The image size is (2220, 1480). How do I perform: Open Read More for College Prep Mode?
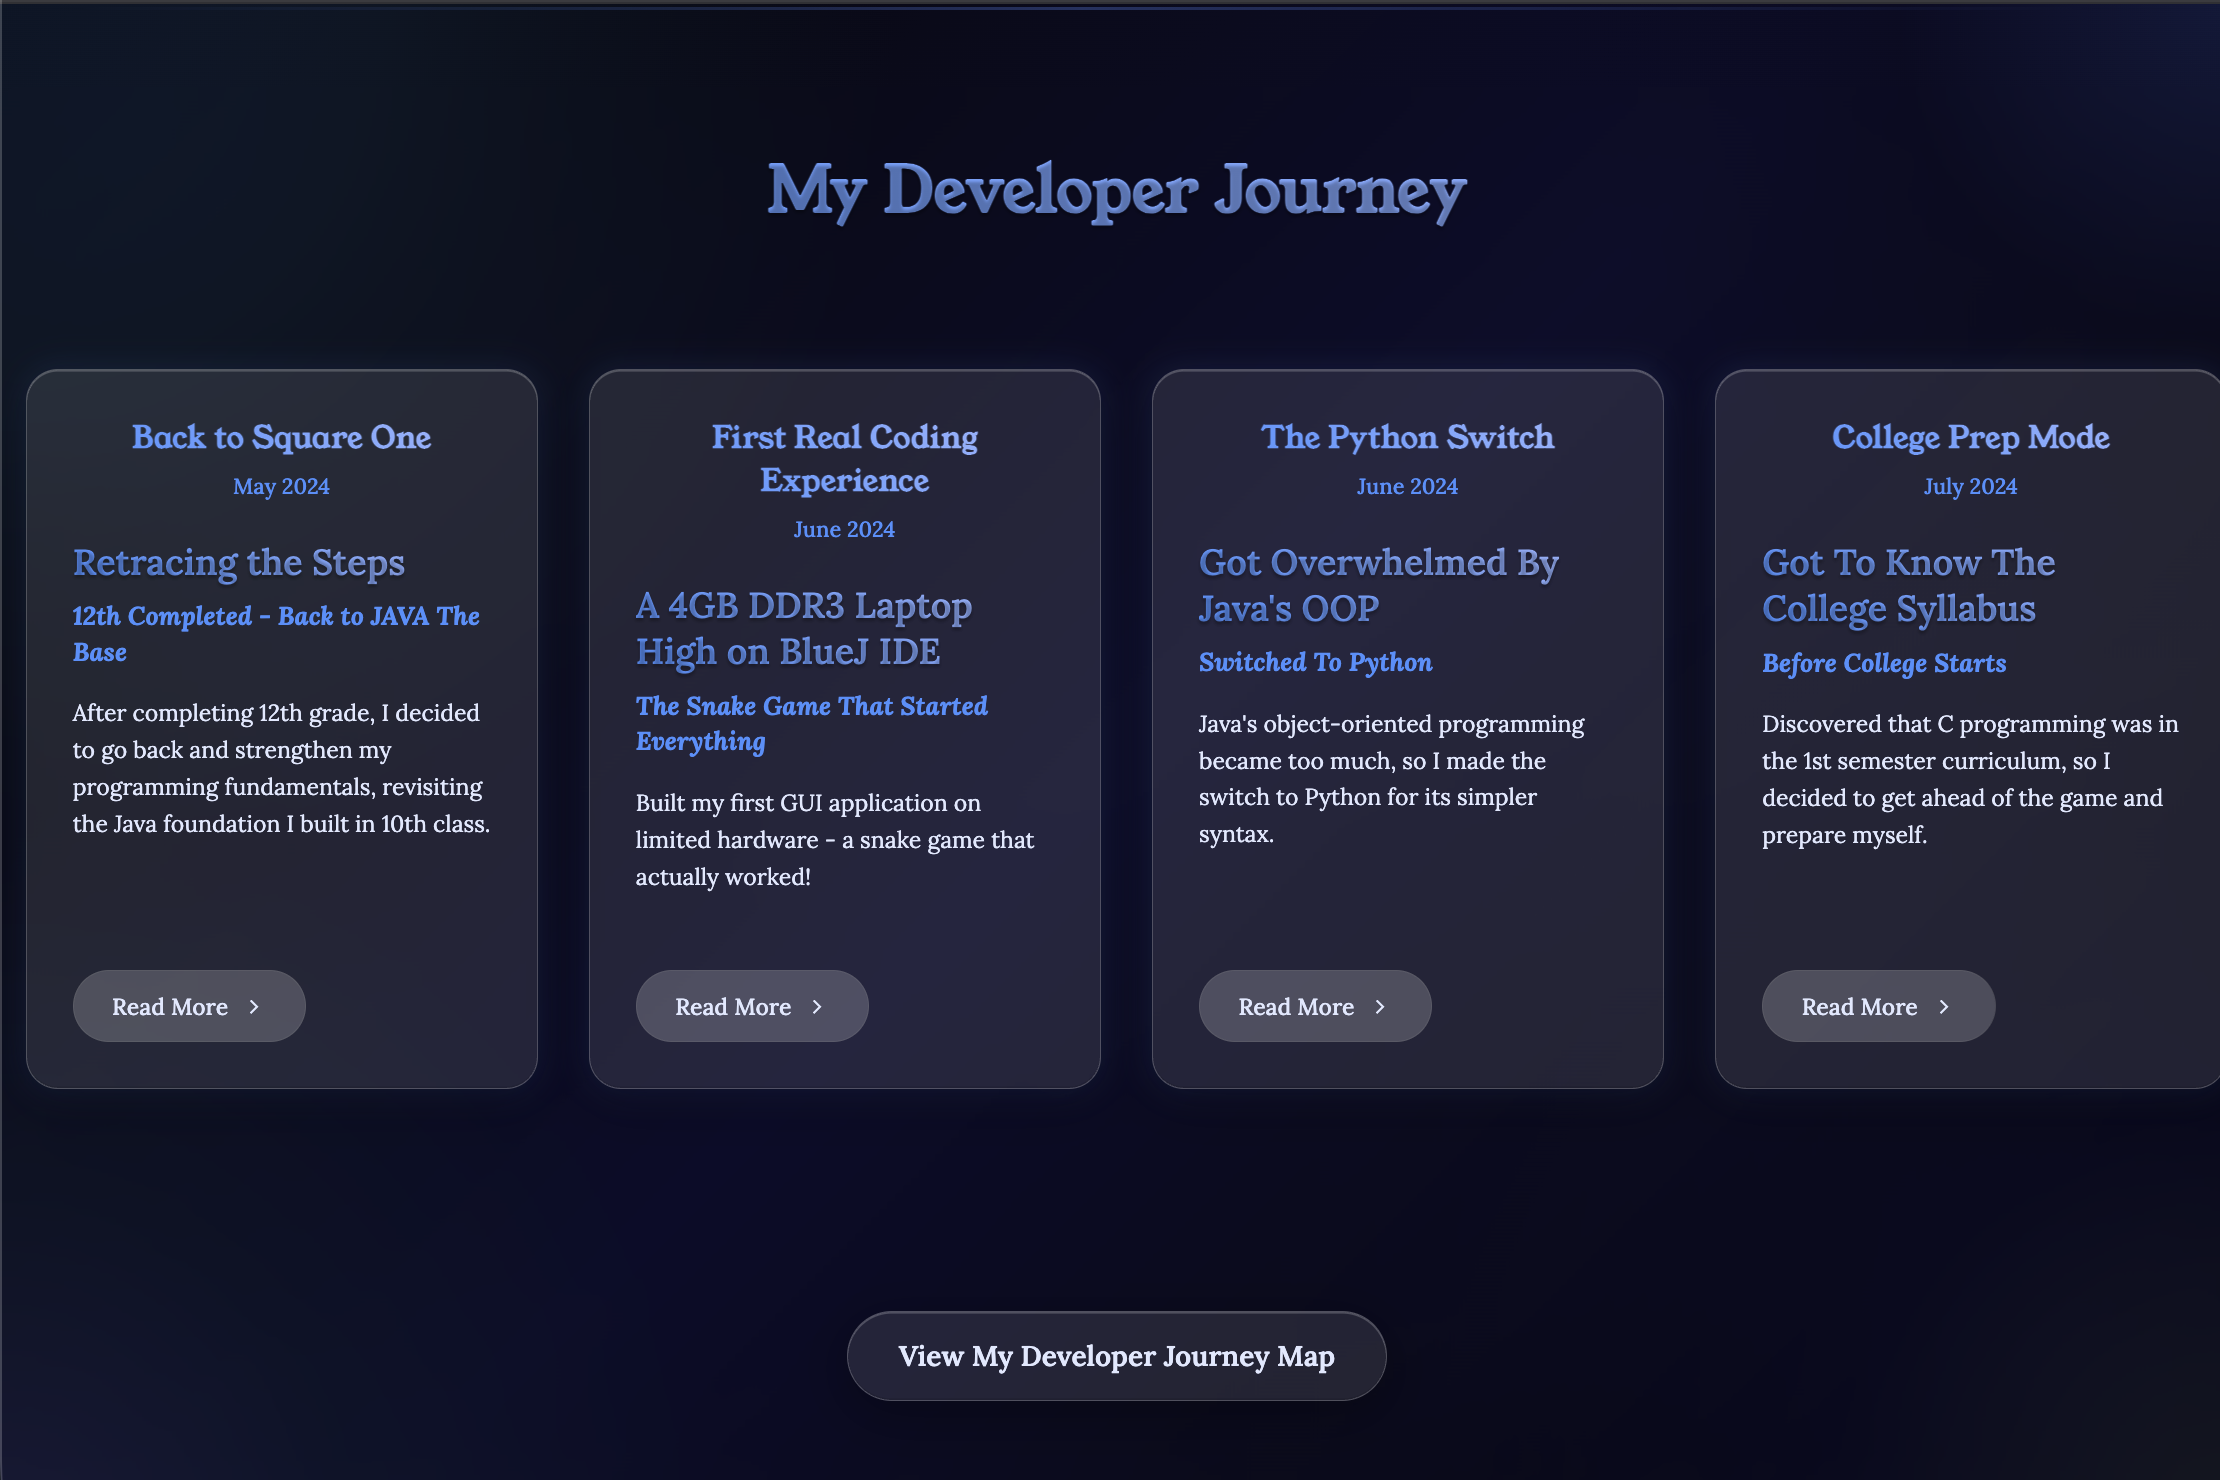(x=1877, y=1006)
